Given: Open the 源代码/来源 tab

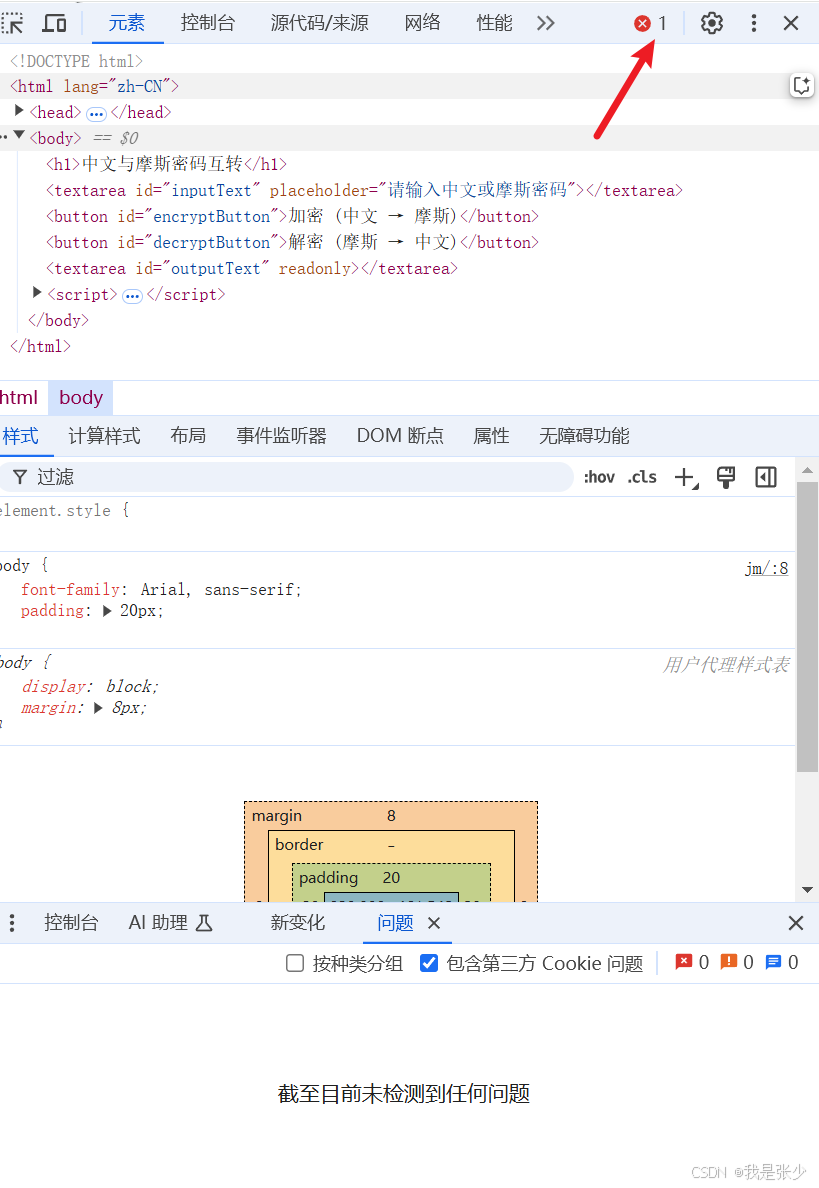Looking at the screenshot, I should (x=320, y=23).
